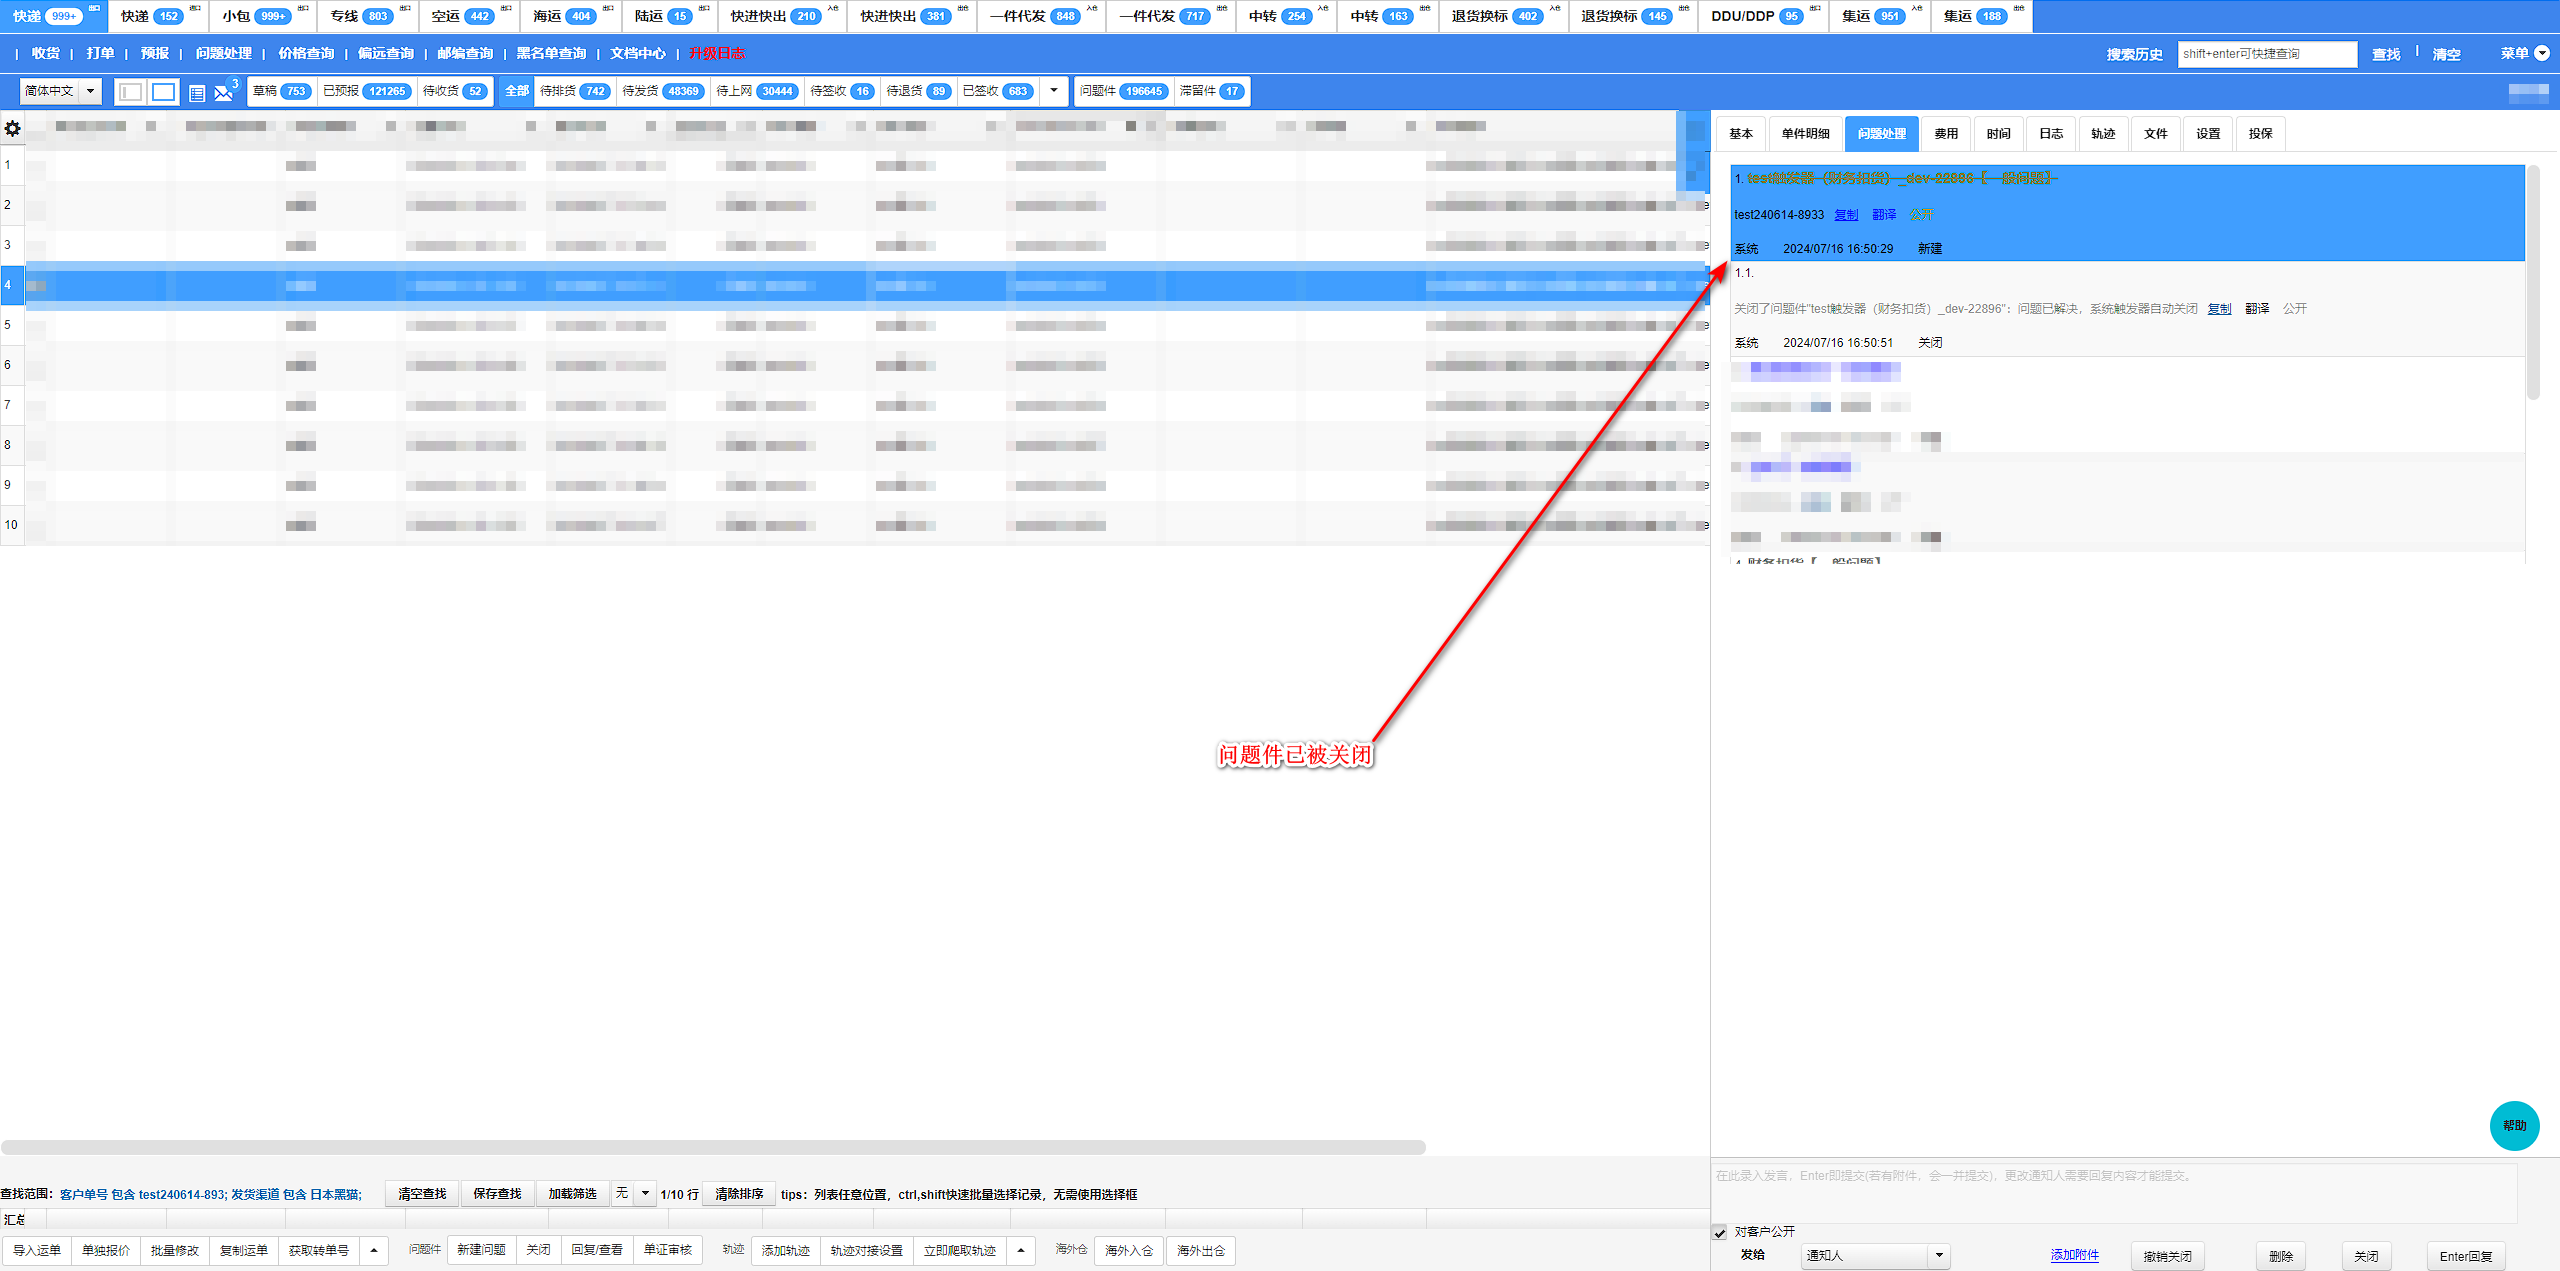Open the 文件 tab

[x=2156, y=134]
